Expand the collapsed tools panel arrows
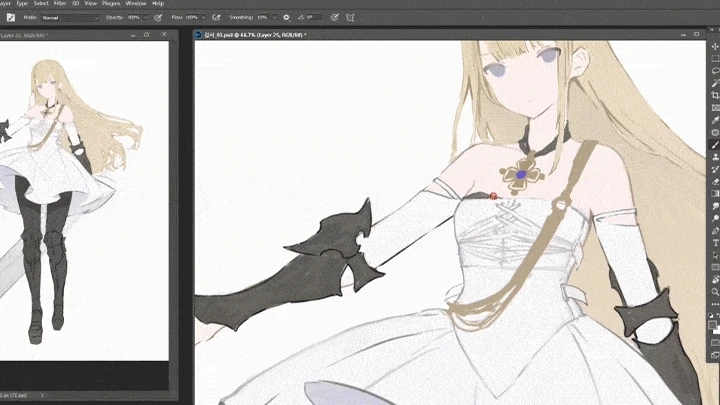720x405 pixels. click(712, 30)
